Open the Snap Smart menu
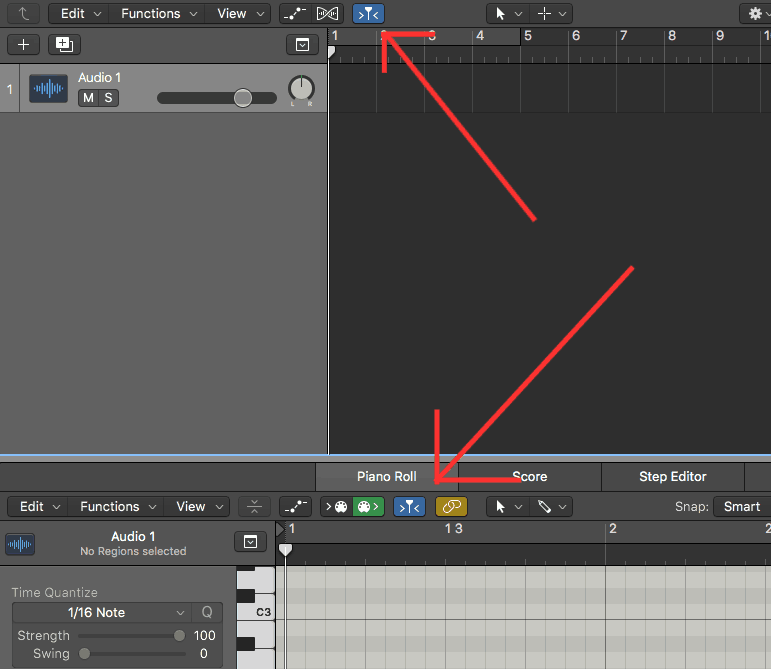The image size is (771, 669). (x=741, y=507)
